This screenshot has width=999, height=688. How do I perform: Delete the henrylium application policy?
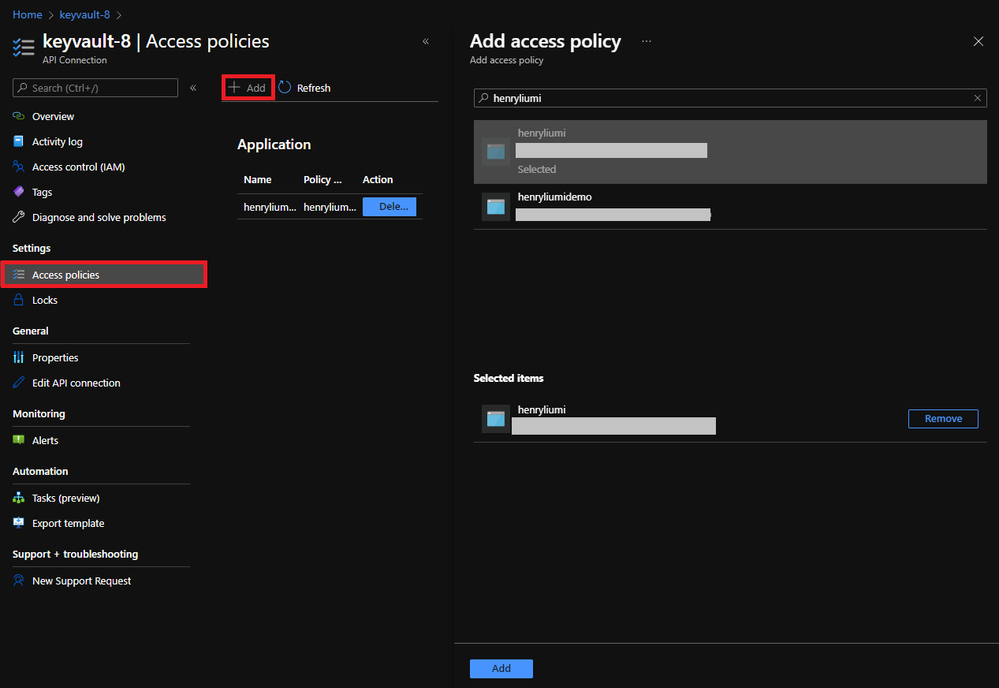point(389,206)
